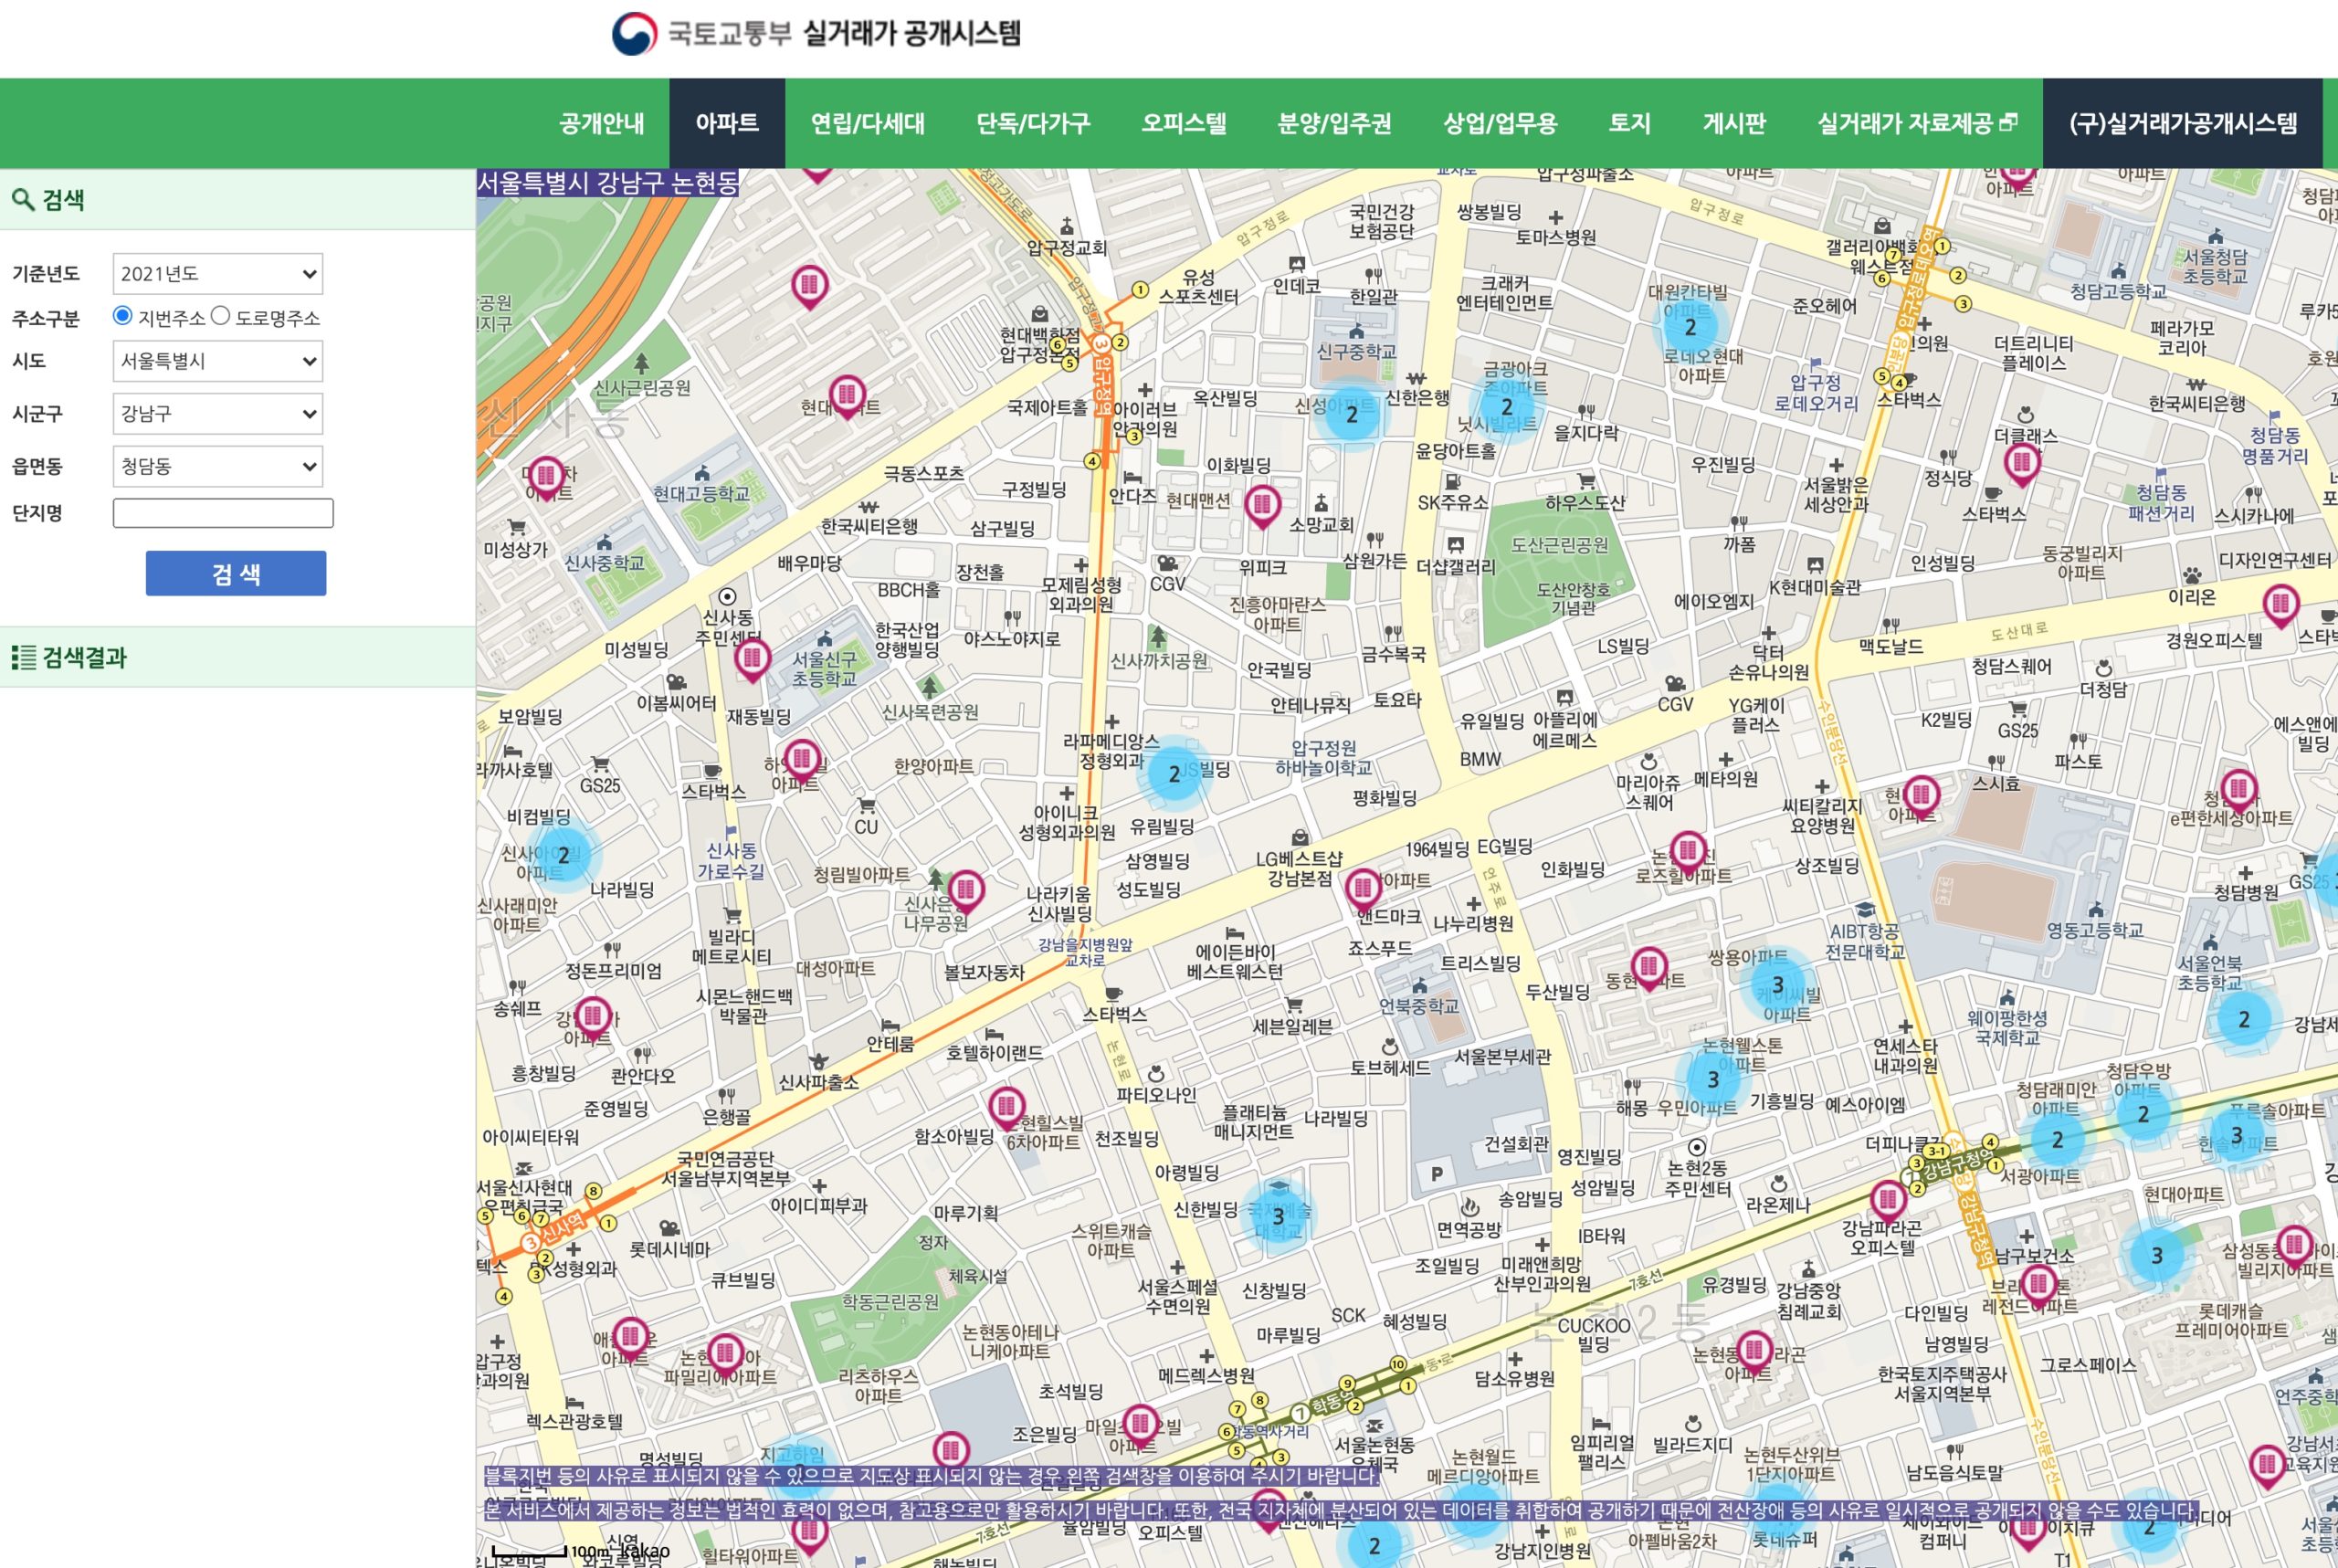Open 연립/다세대 menu tab
Image resolution: width=2338 pixels, height=1568 pixels.
[867, 124]
